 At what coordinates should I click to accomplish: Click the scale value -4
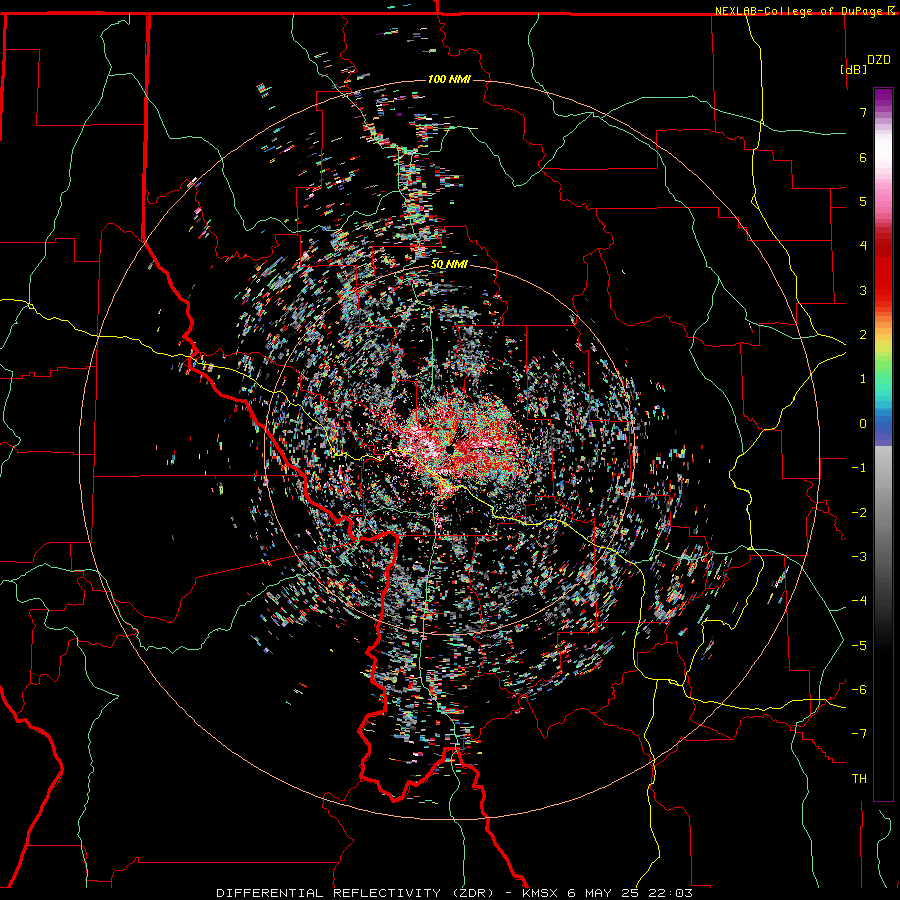(x=859, y=601)
